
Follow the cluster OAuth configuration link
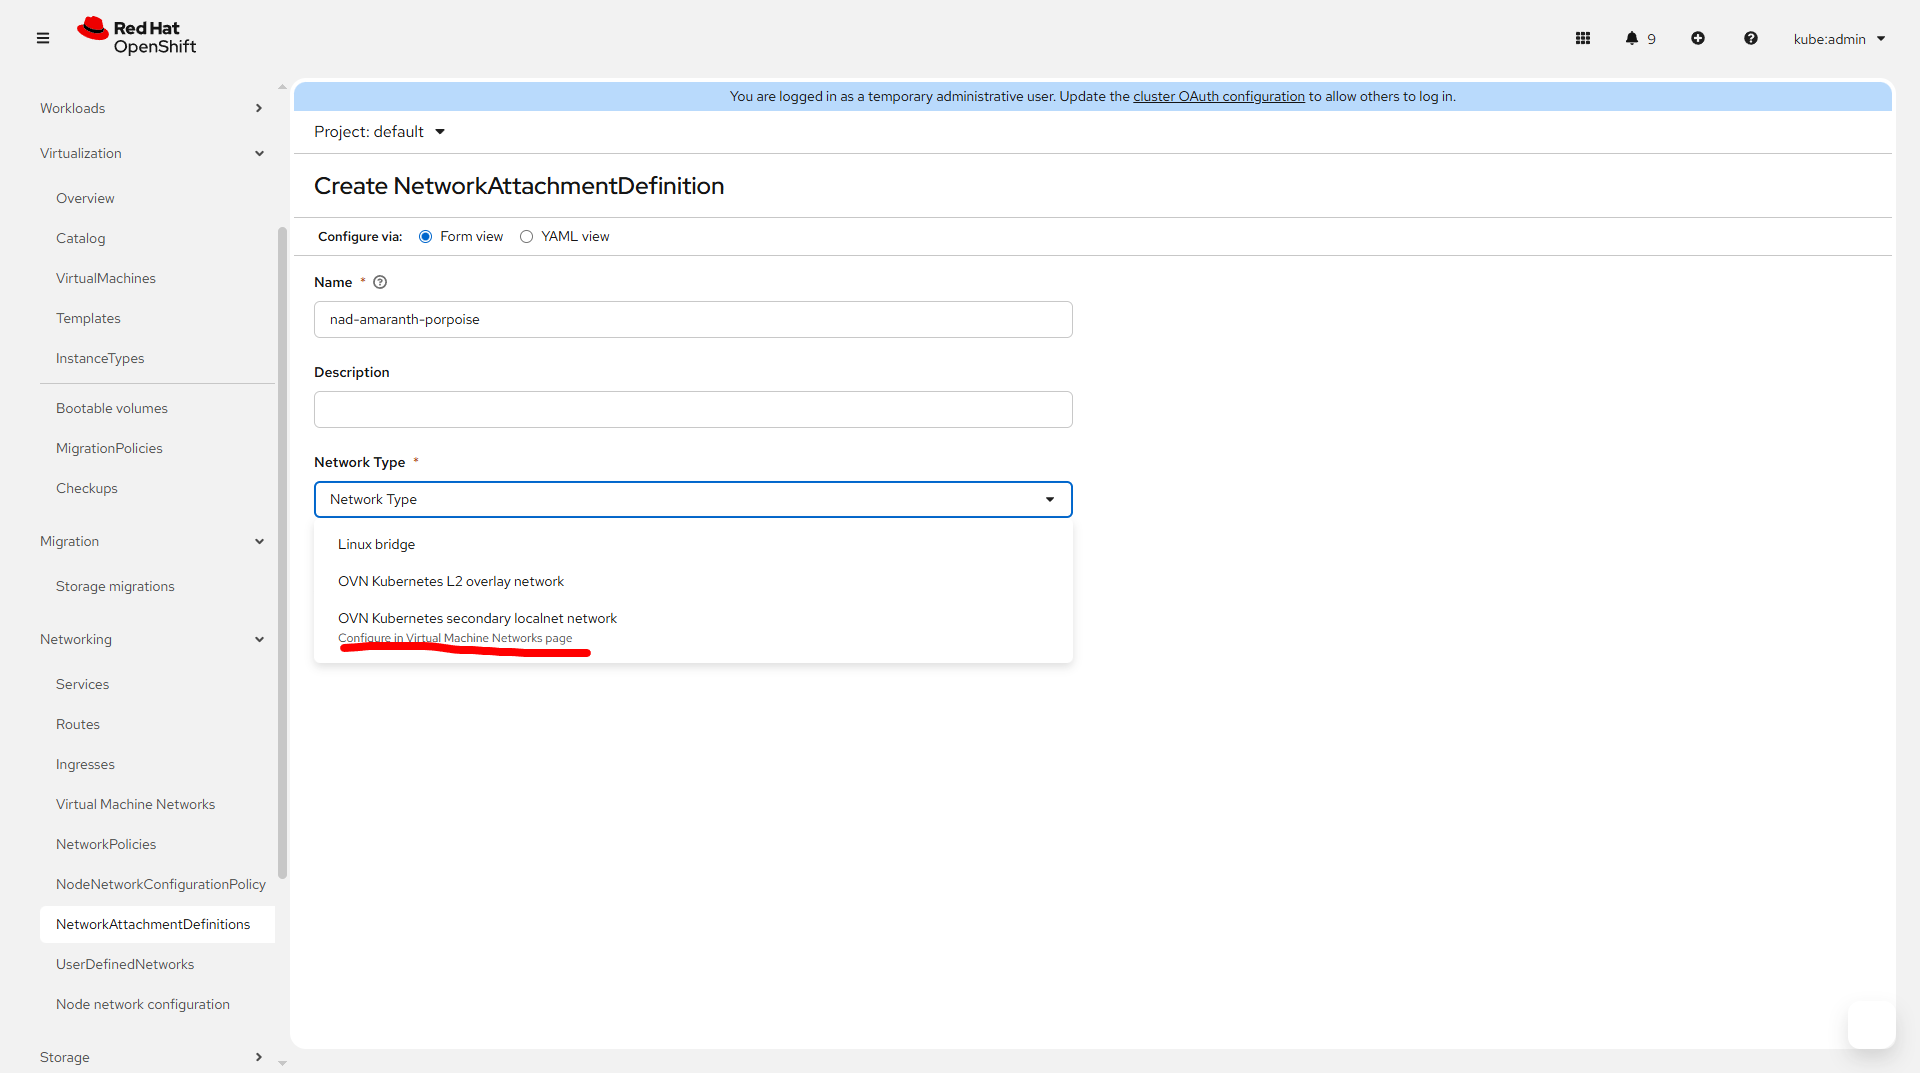pyautogui.click(x=1218, y=96)
